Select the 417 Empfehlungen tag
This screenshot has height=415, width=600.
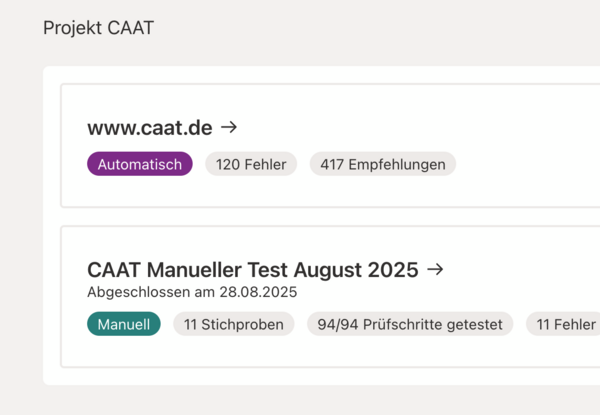pyautogui.click(x=382, y=164)
